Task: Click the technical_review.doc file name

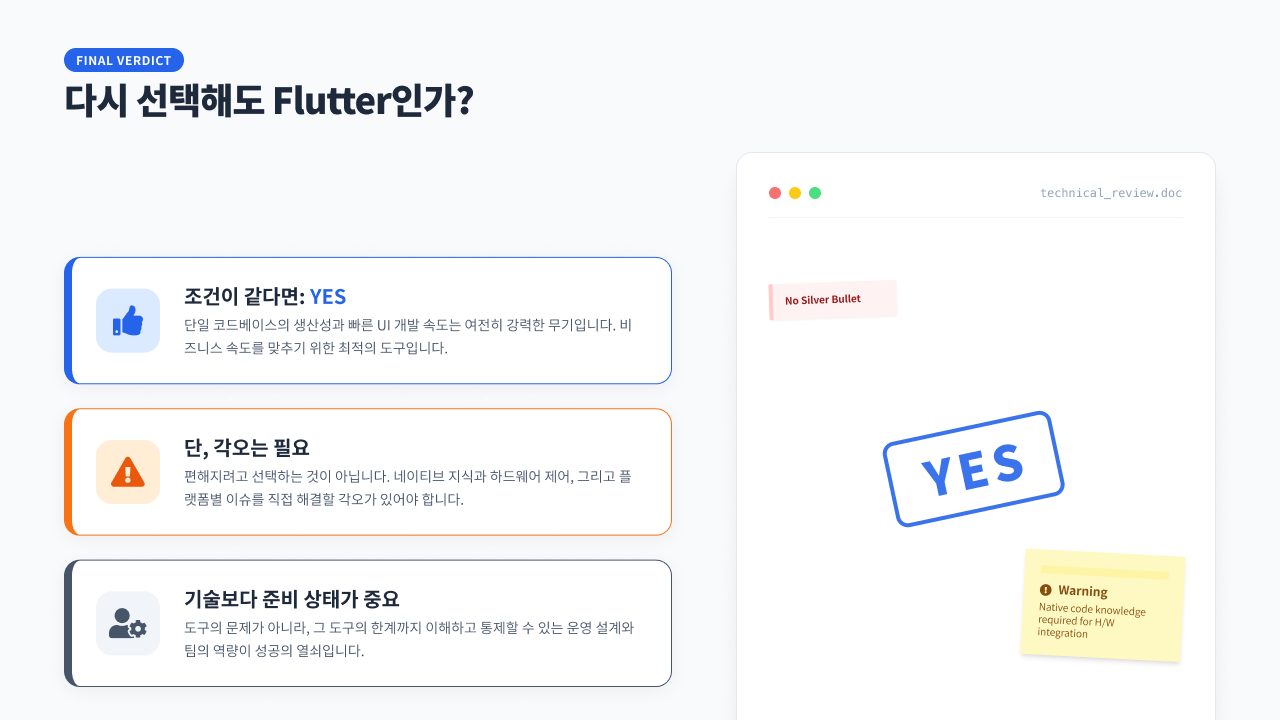Action: coord(1111,193)
